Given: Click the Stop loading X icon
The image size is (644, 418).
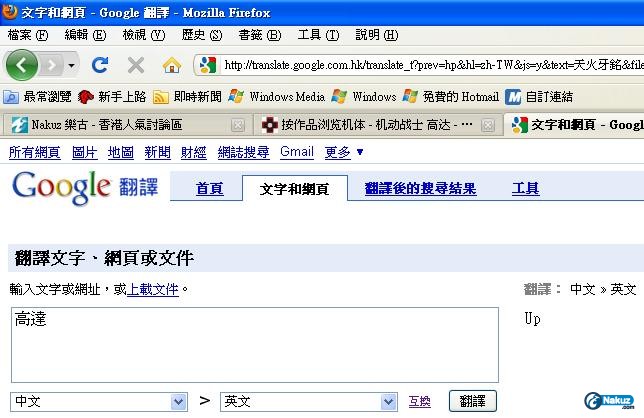Looking at the screenshot, I should [x=136, y=65].
